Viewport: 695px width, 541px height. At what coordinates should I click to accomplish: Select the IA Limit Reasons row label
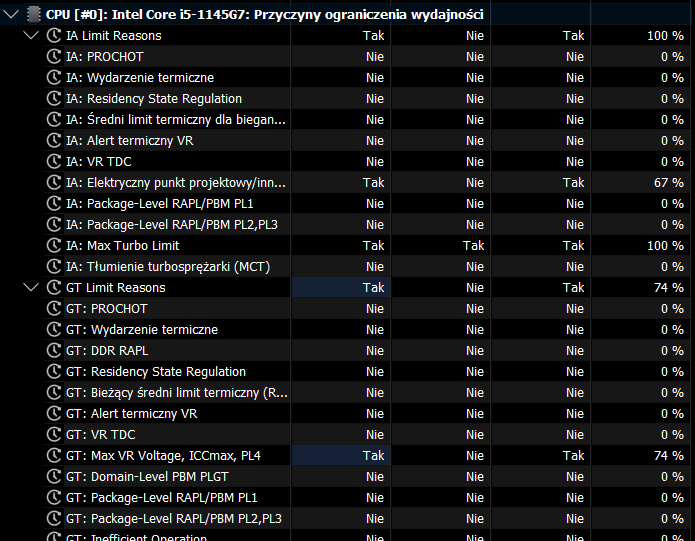point(113,35)
